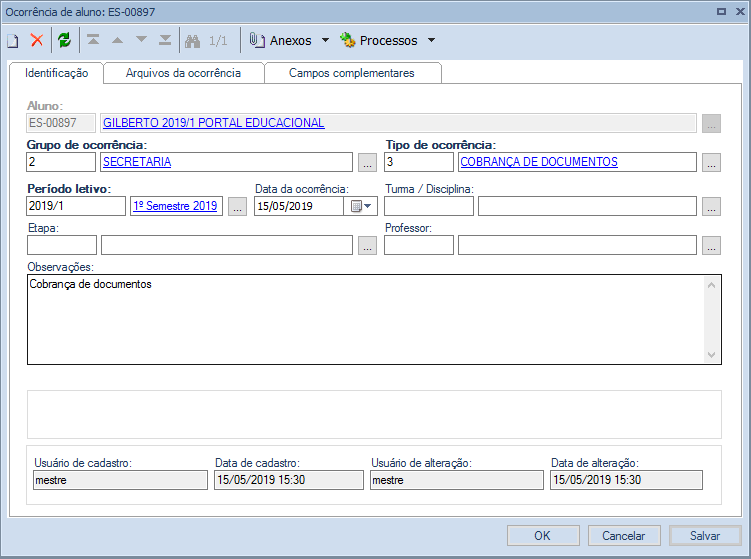Screen dimensions: 751x559
Task: Click the New record icon
Action: tap(13, 41)
